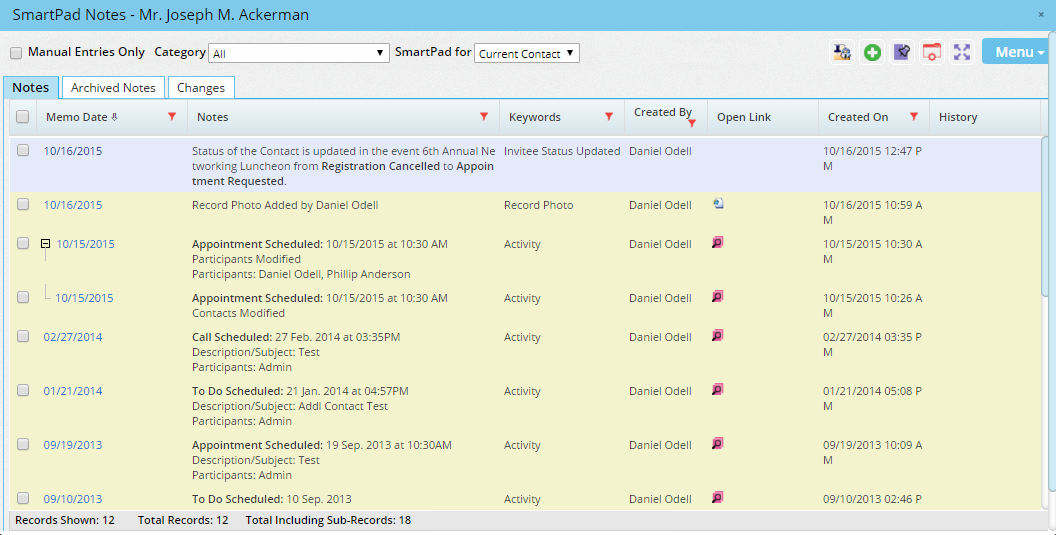Open the red window settings icon

point(932,53)
